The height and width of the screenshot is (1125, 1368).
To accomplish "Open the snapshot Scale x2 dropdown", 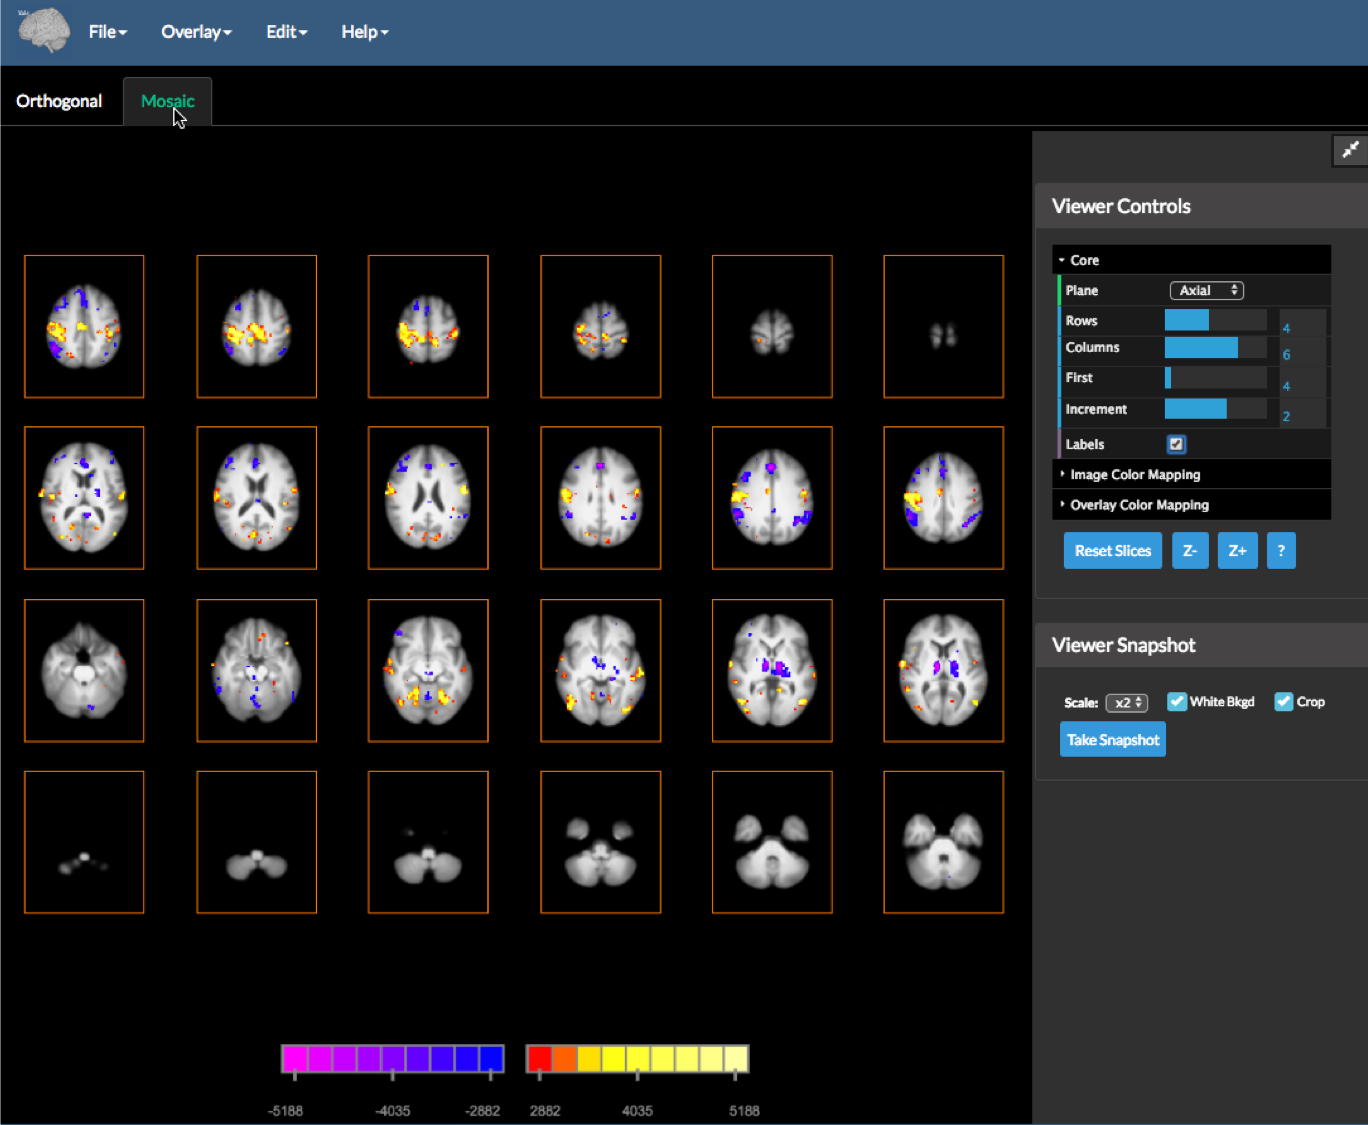I will click(1127, 703).
